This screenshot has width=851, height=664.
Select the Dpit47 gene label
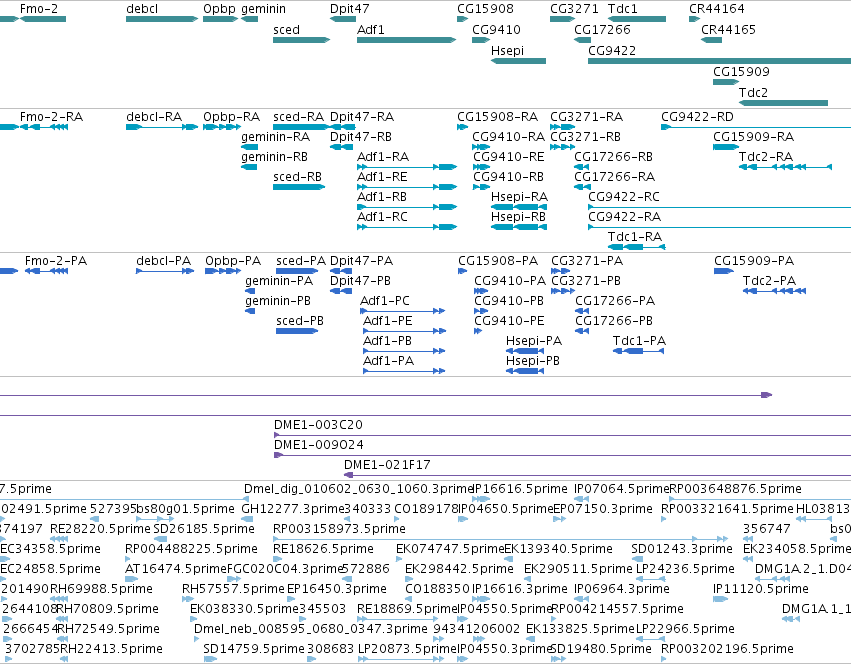click(350, 9)
